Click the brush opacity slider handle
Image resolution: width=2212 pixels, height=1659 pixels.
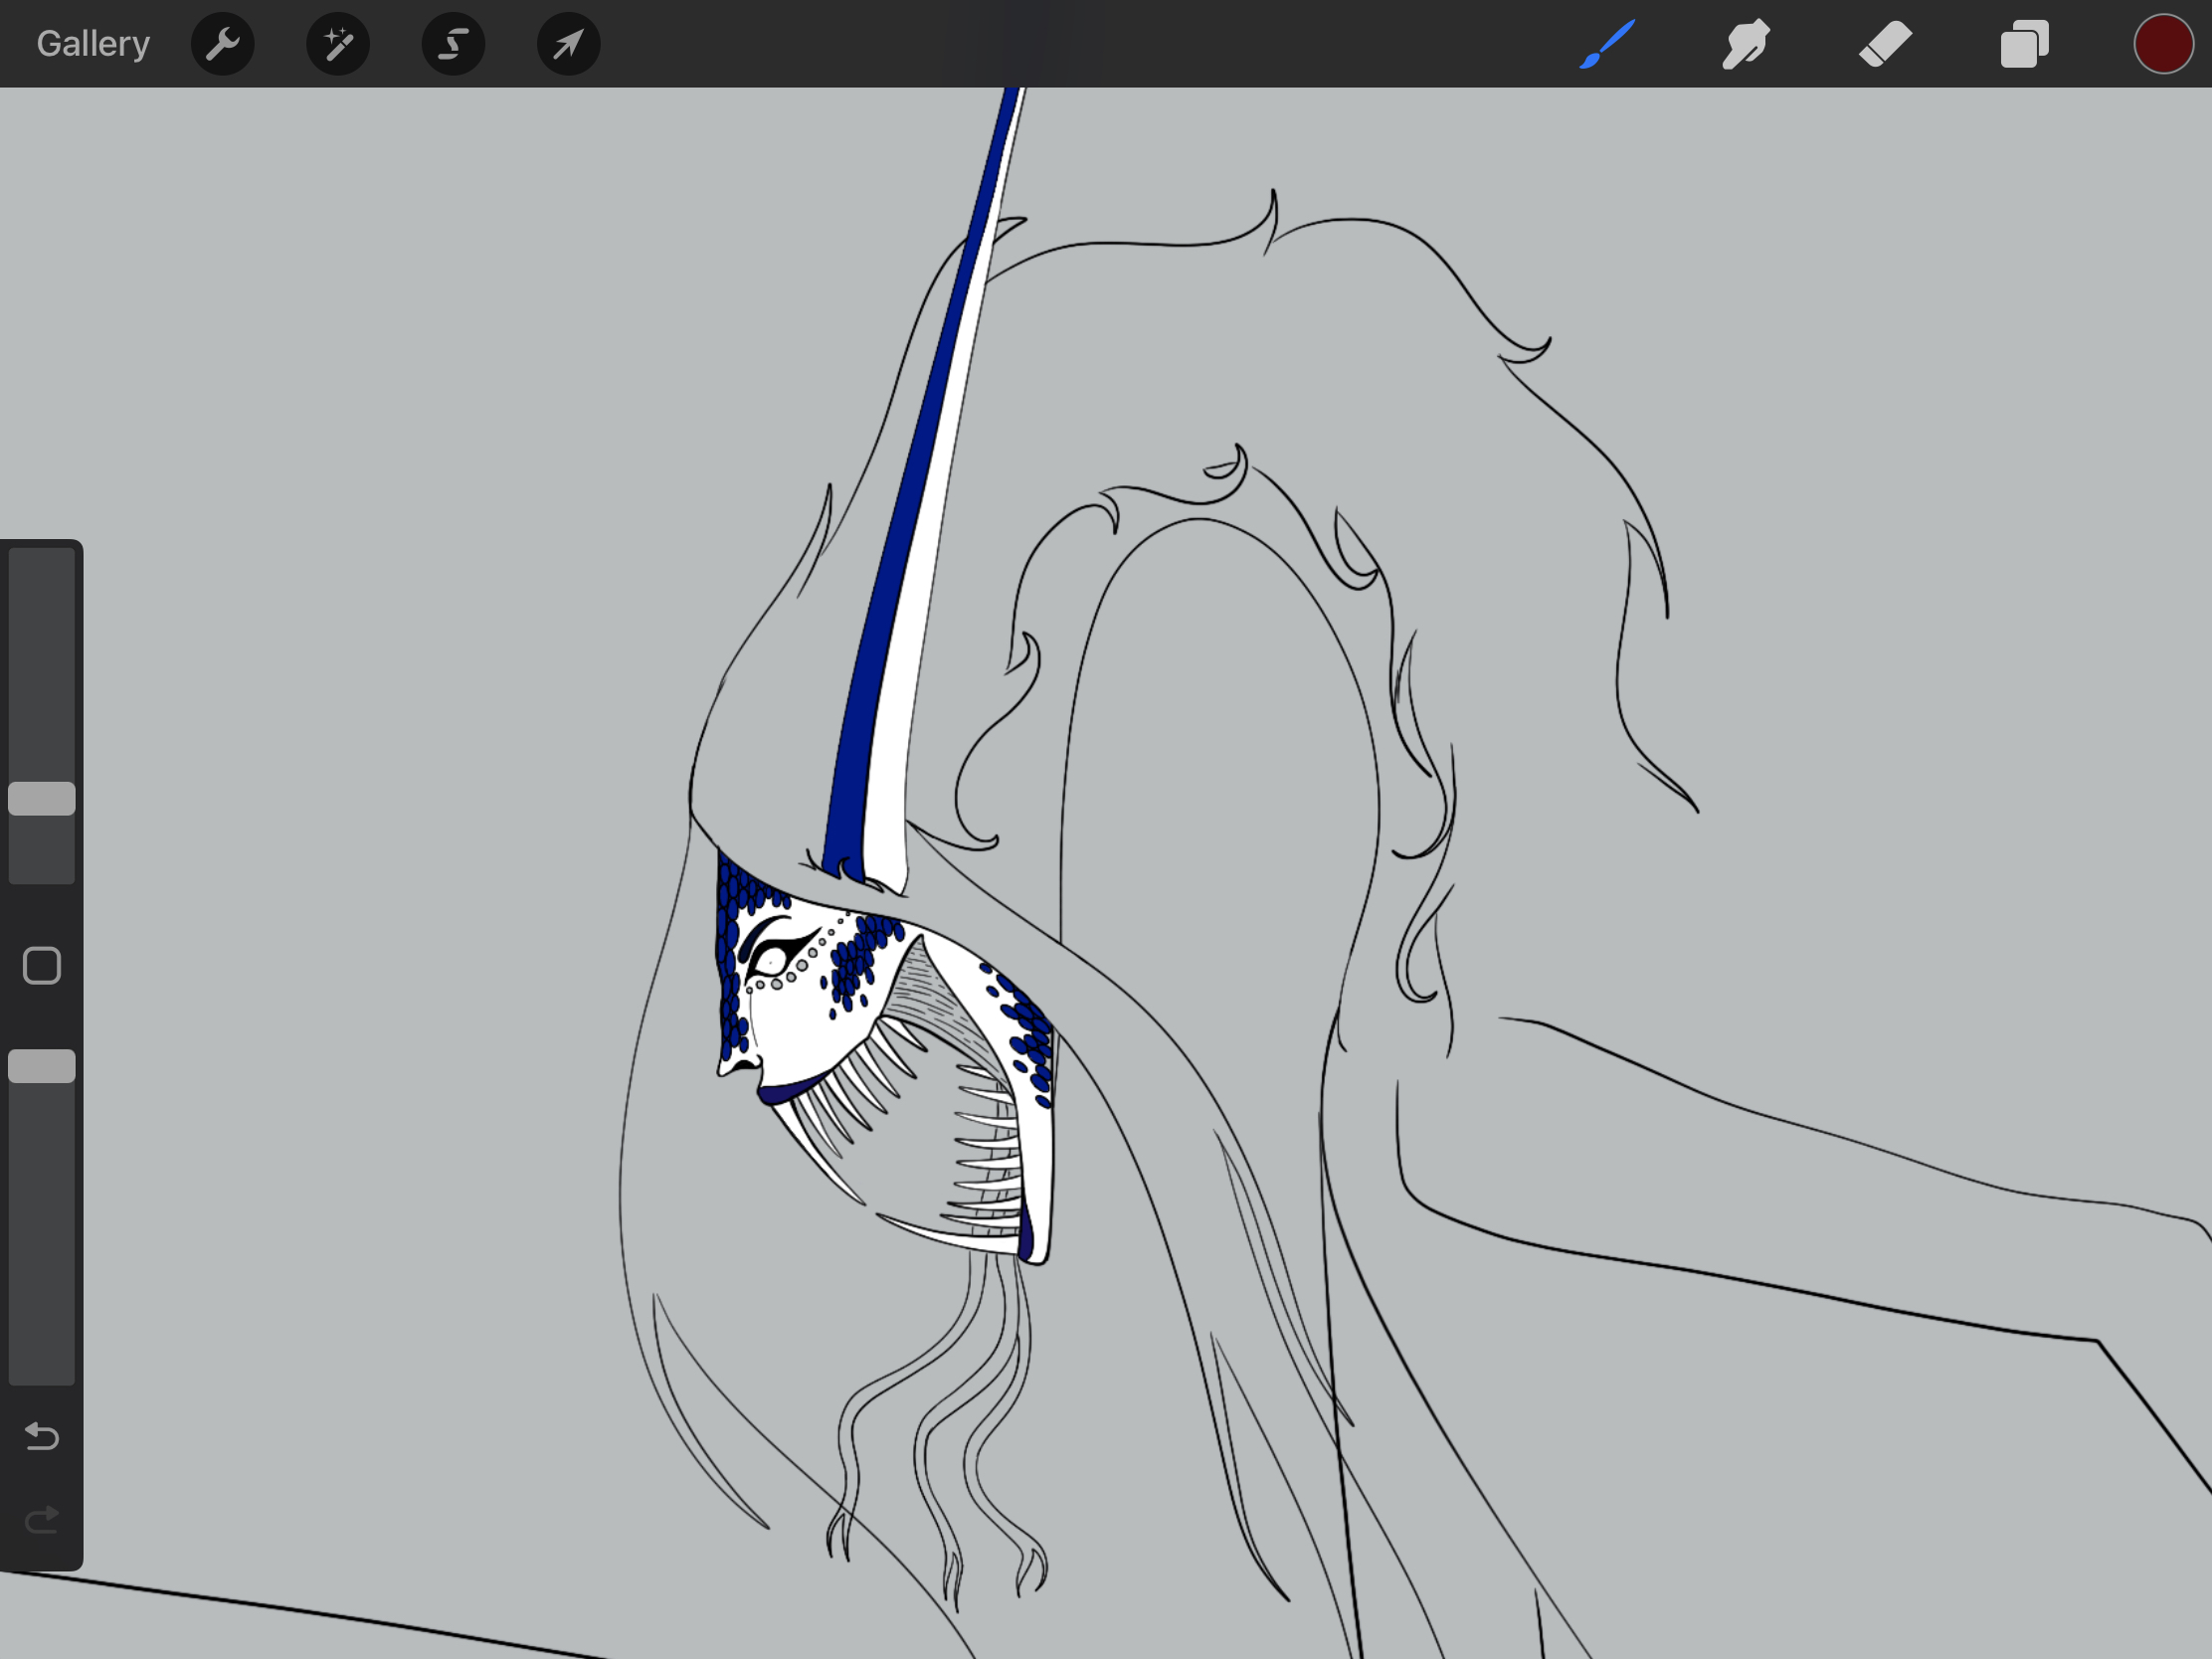(42, 1066)
